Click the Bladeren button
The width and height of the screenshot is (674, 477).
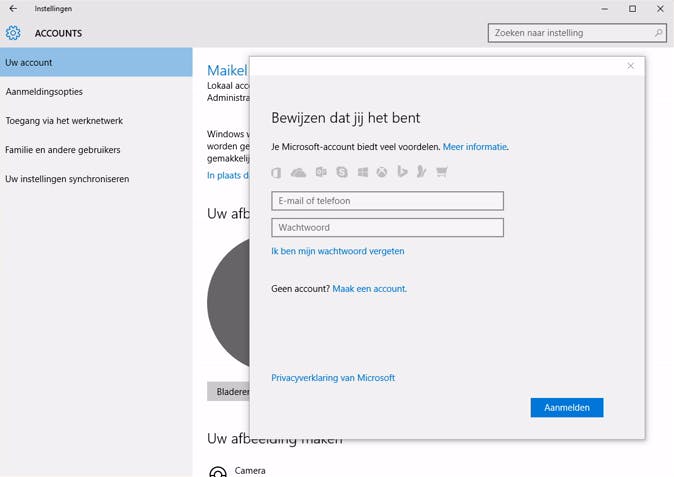(x=228, y=391)
